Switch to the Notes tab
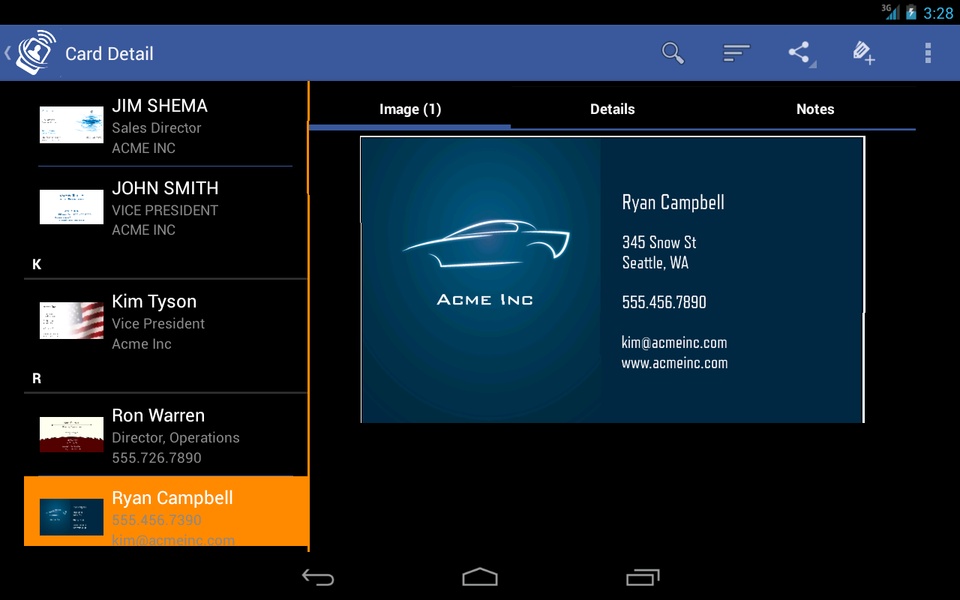 pos(815,109)
